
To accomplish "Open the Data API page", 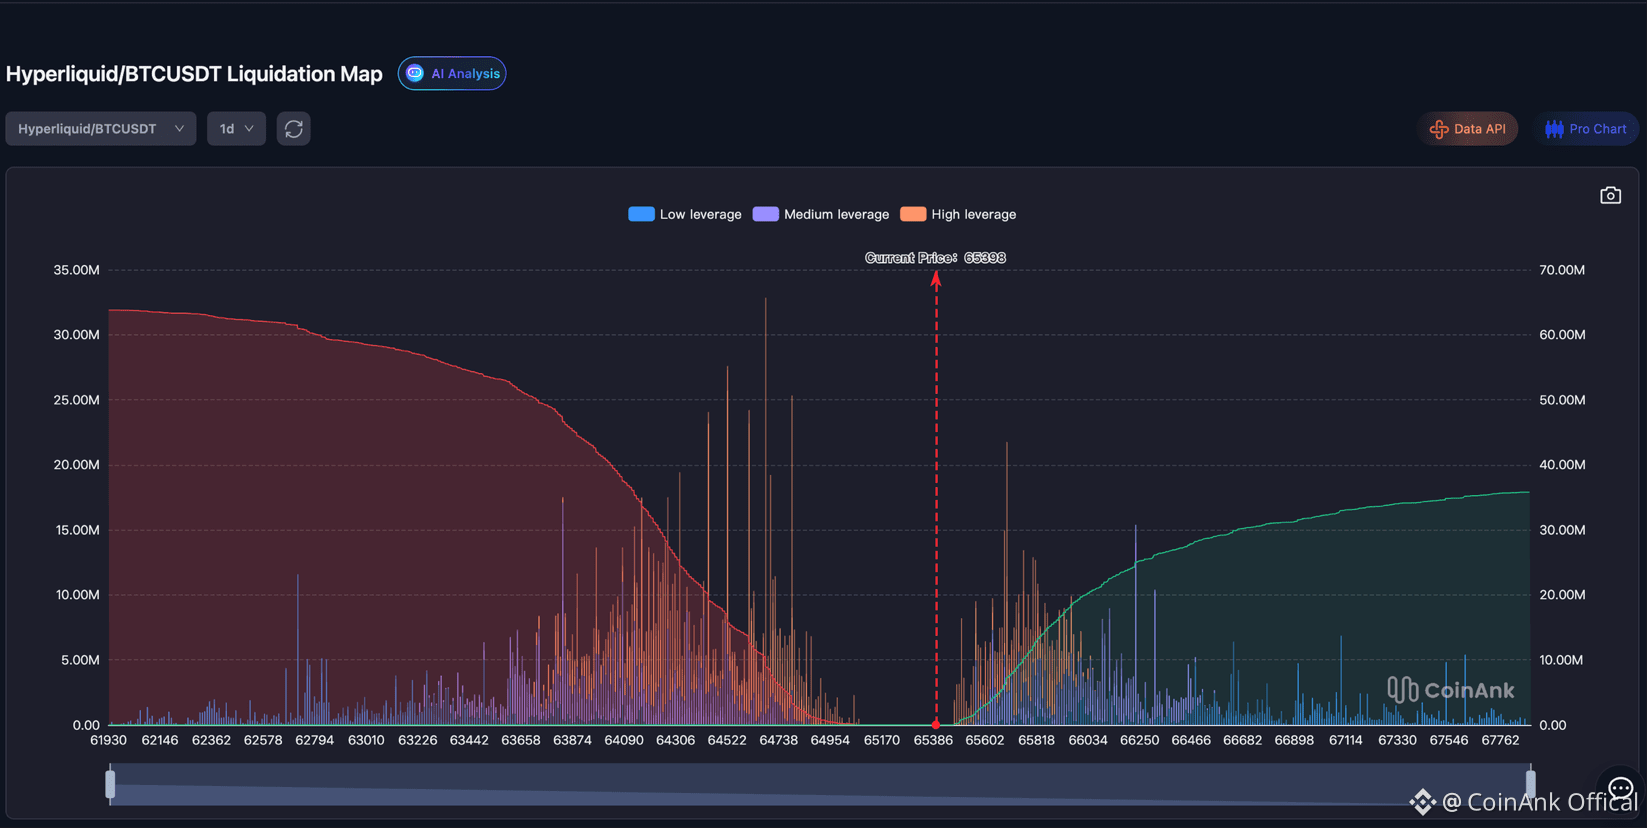I will (x=1467, y=129).
